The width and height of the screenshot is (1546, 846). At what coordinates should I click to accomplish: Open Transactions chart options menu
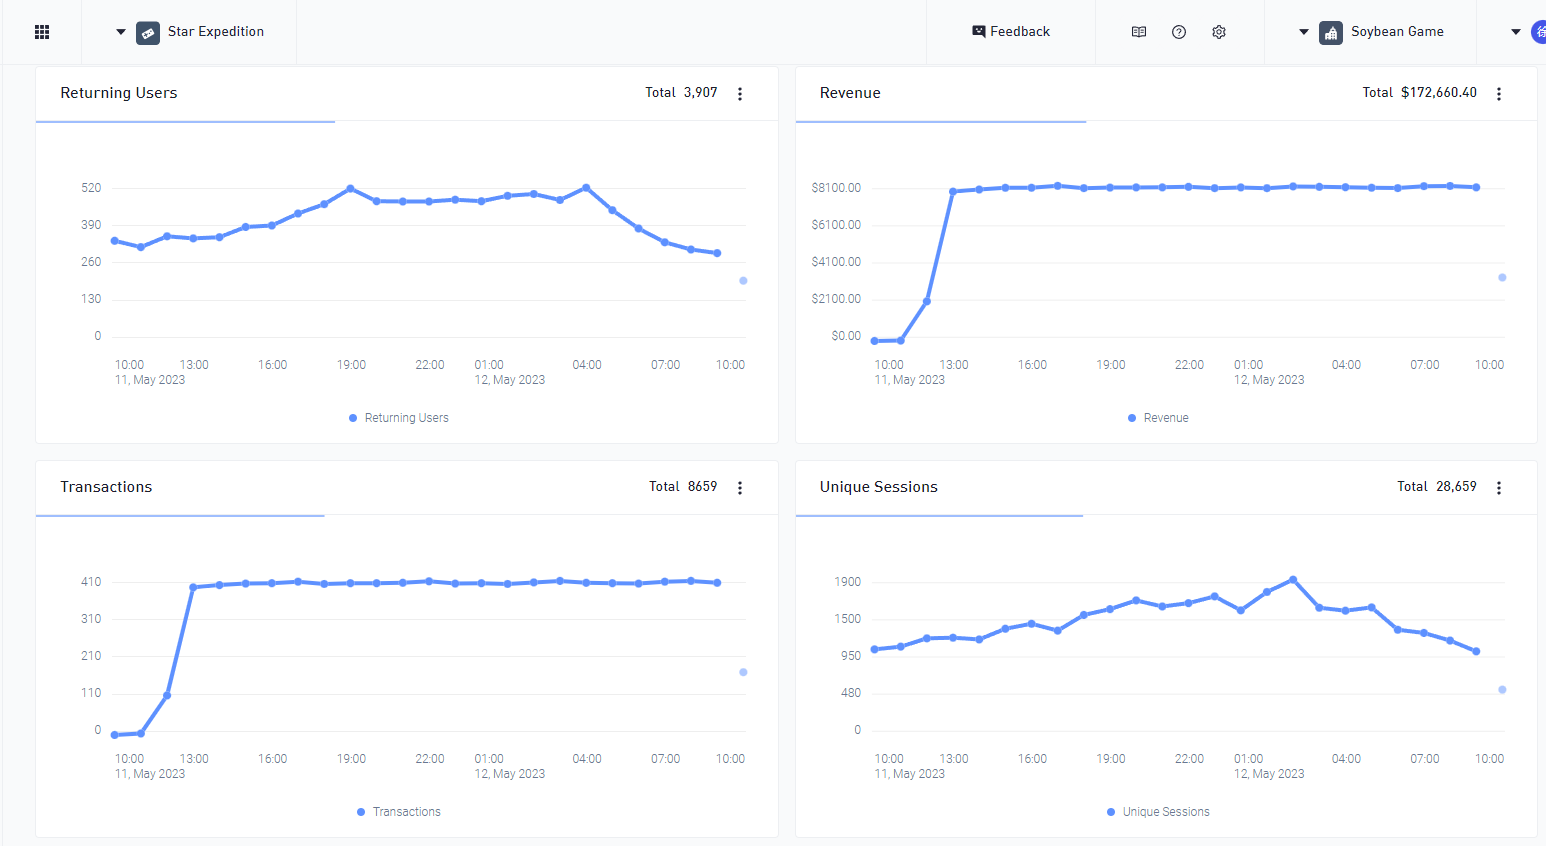click(740, 488)
